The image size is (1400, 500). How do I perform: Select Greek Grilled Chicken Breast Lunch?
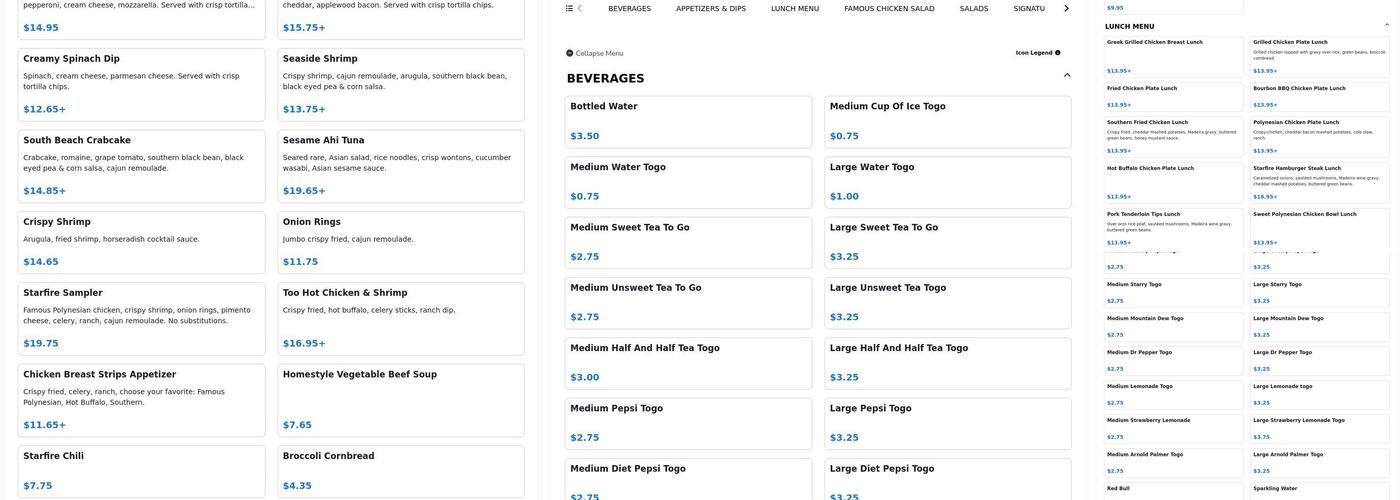[1173, 56]
